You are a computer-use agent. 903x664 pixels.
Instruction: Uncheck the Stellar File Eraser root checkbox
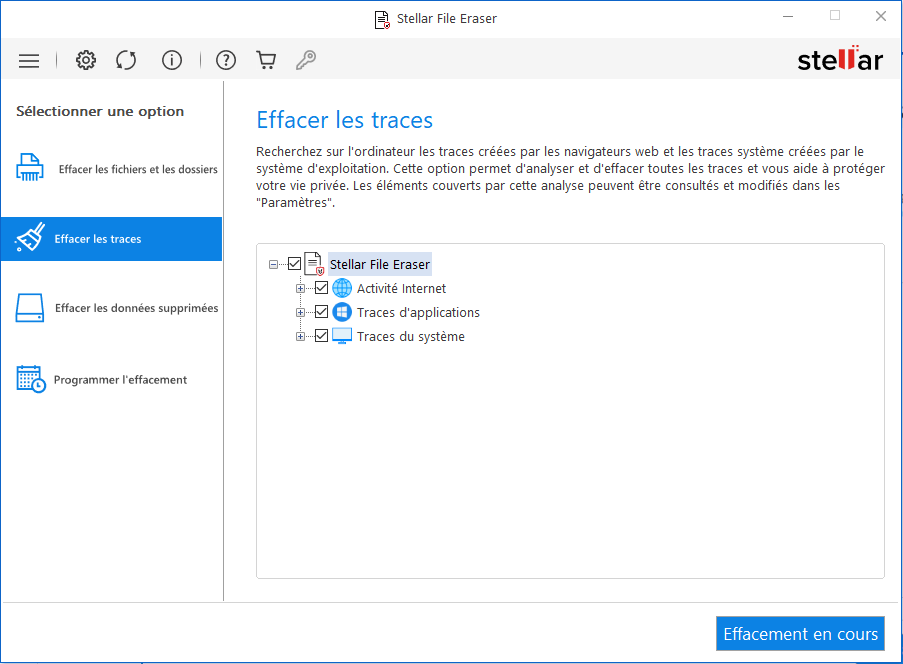tap(294, 264)
